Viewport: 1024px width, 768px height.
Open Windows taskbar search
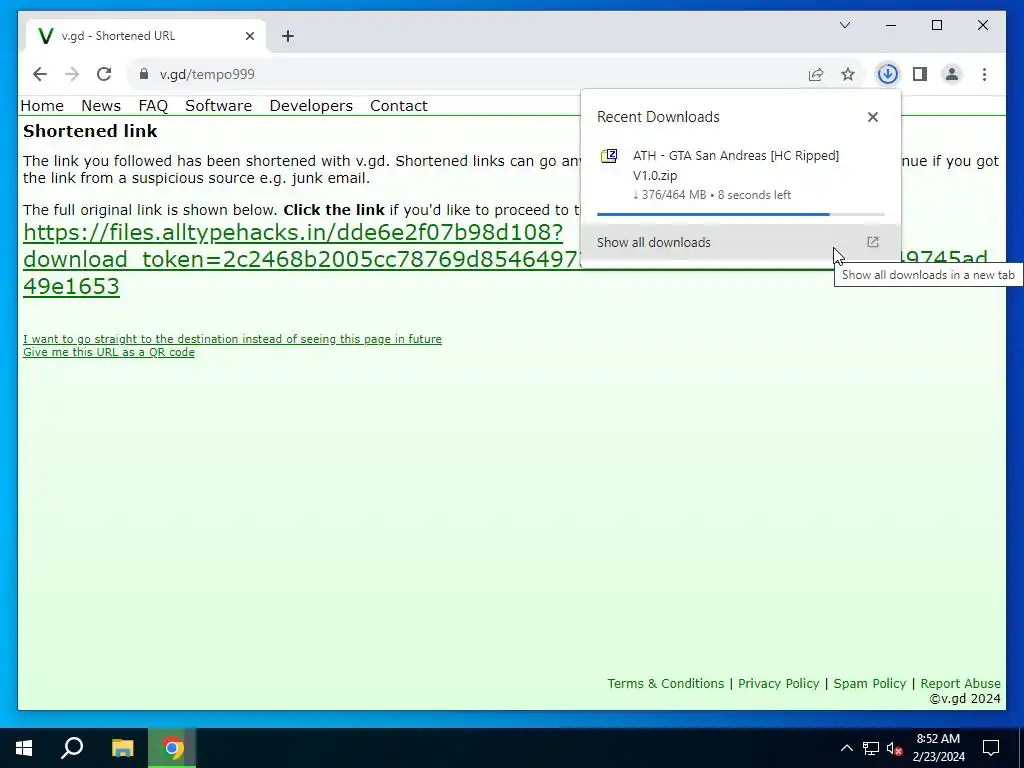click(x=72, y=748)
